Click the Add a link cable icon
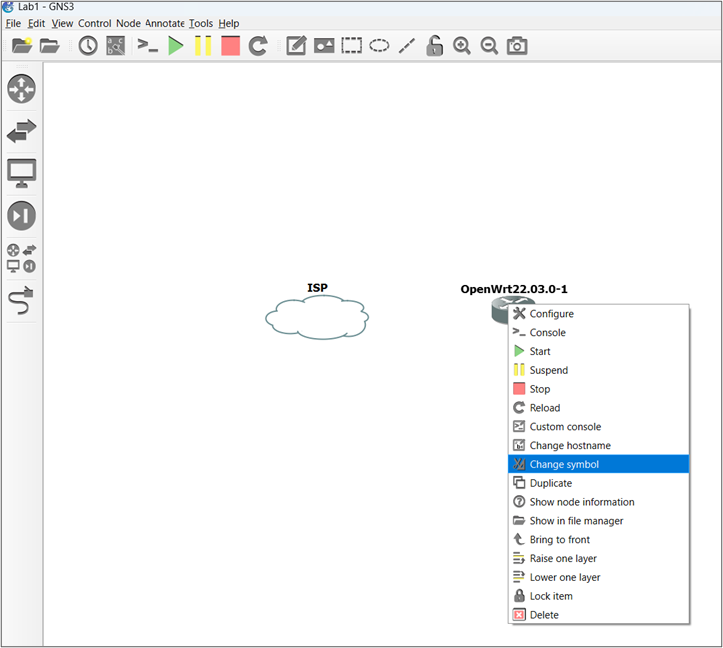 tap(21, 300)
